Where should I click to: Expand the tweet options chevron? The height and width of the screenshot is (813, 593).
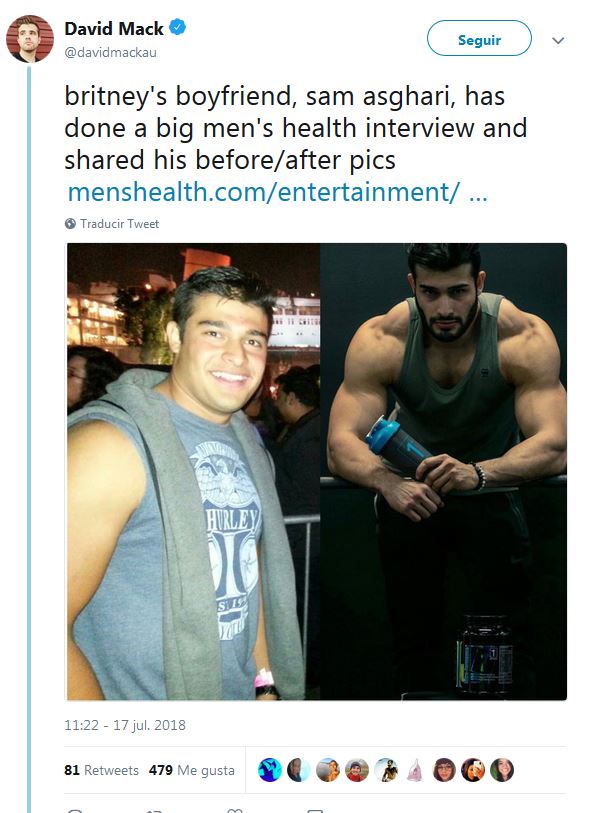pos(558,40)
